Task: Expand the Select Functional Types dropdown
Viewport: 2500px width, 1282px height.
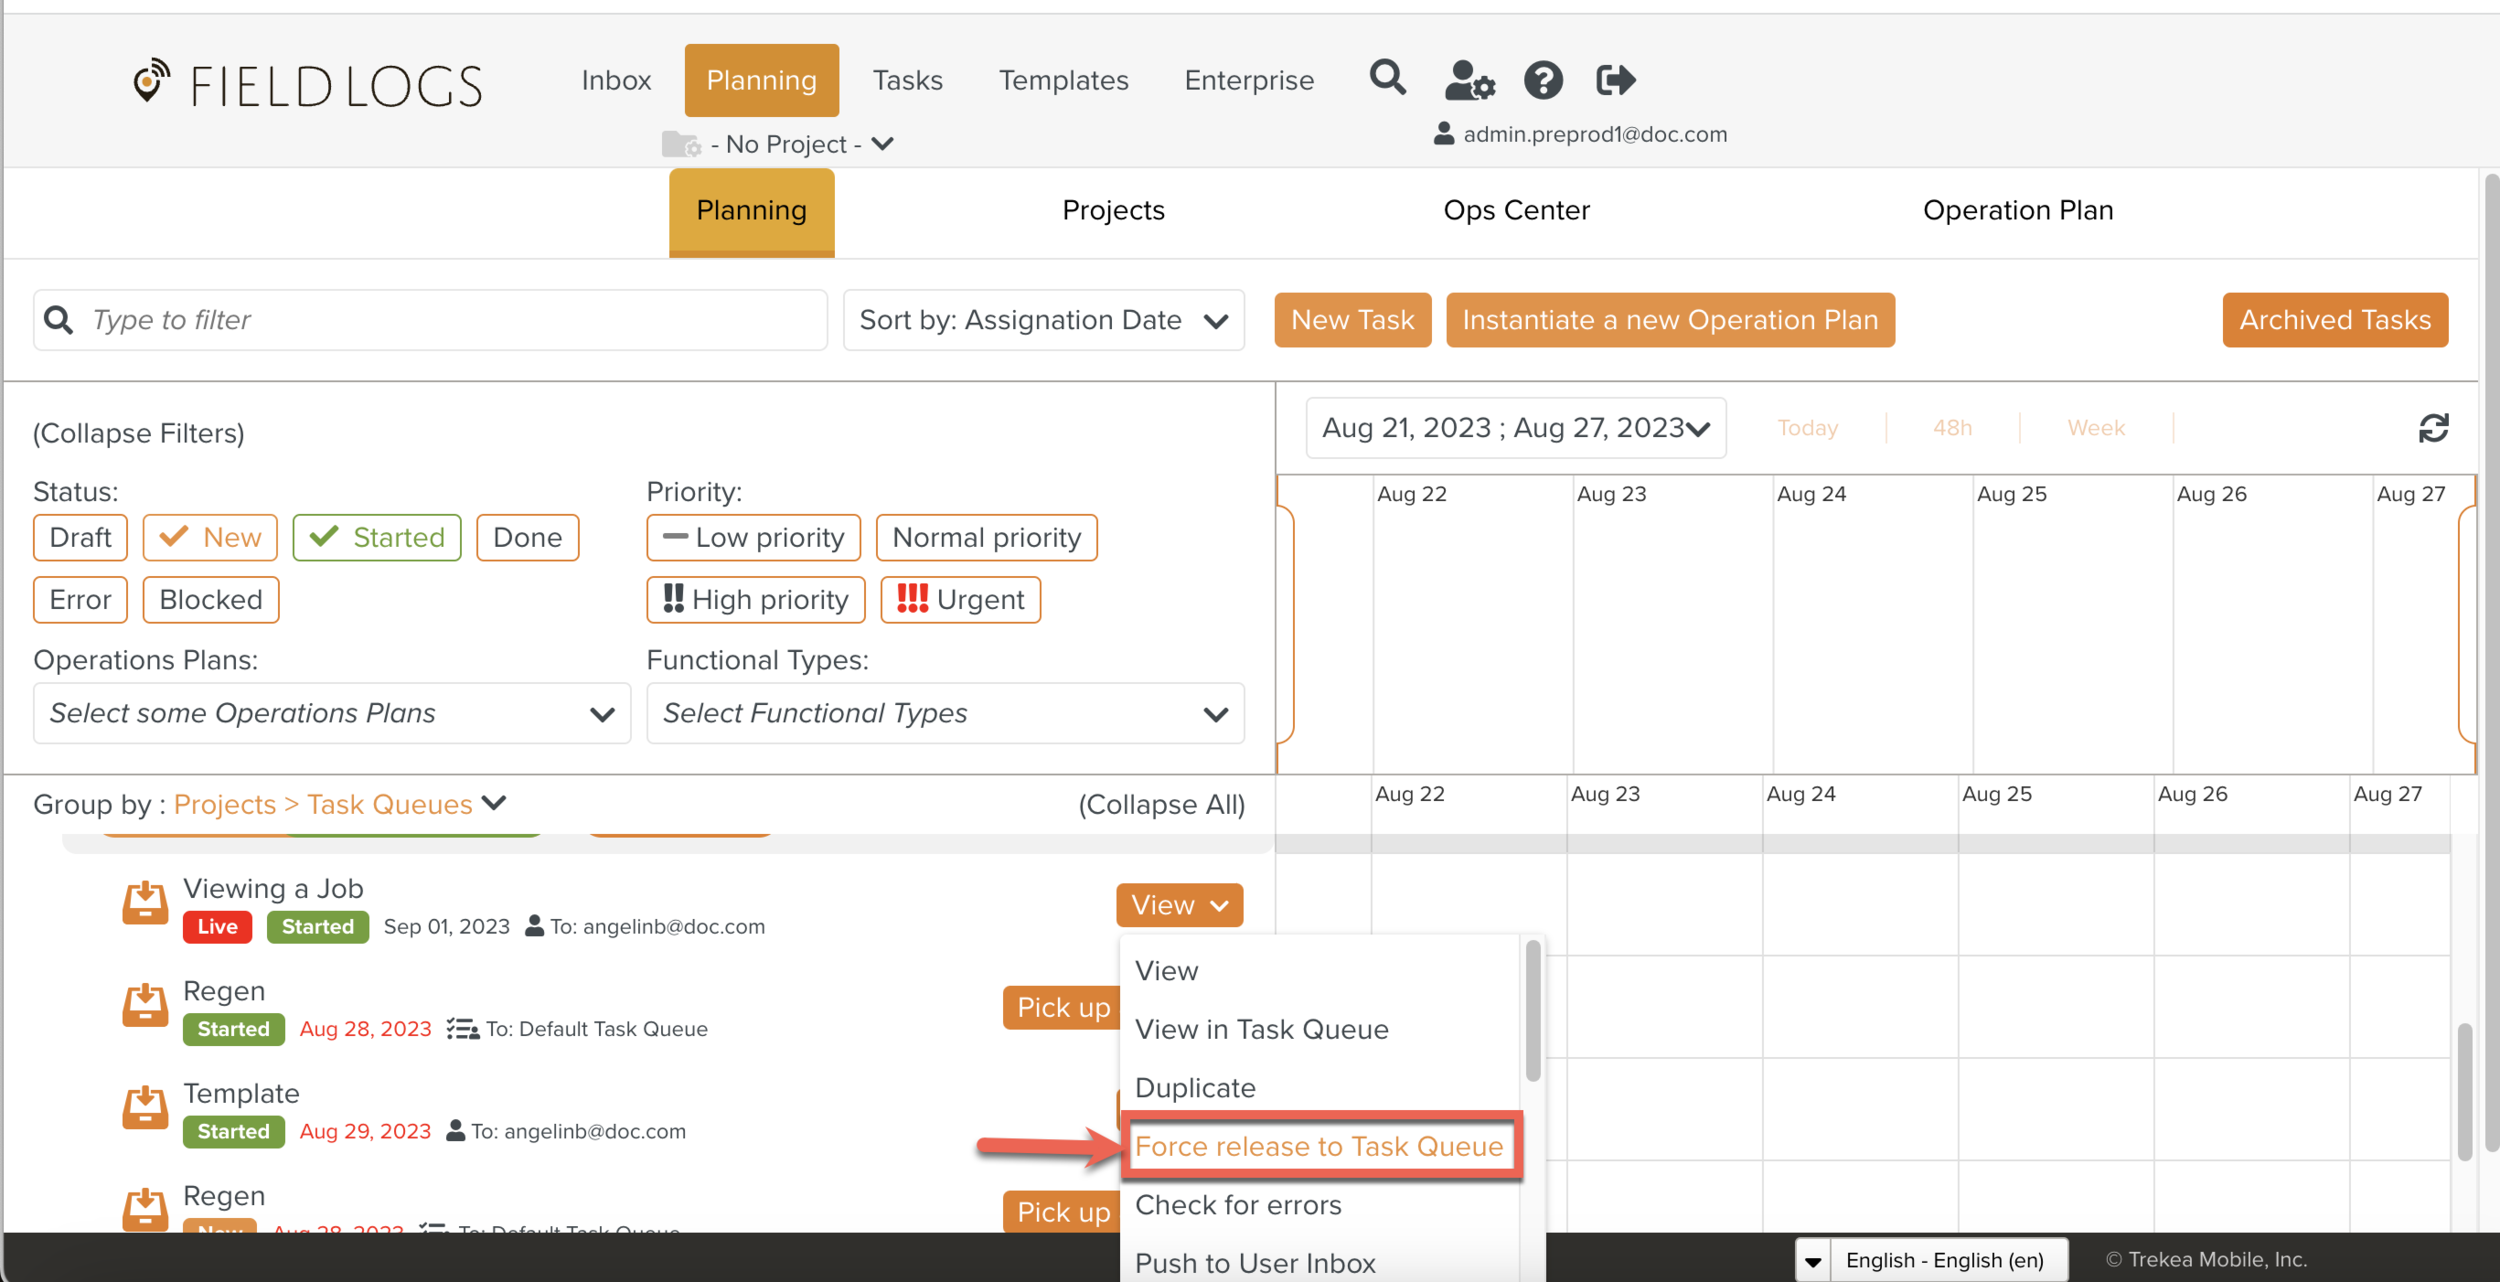Action: pyautogui.click(x=944, y=713)
